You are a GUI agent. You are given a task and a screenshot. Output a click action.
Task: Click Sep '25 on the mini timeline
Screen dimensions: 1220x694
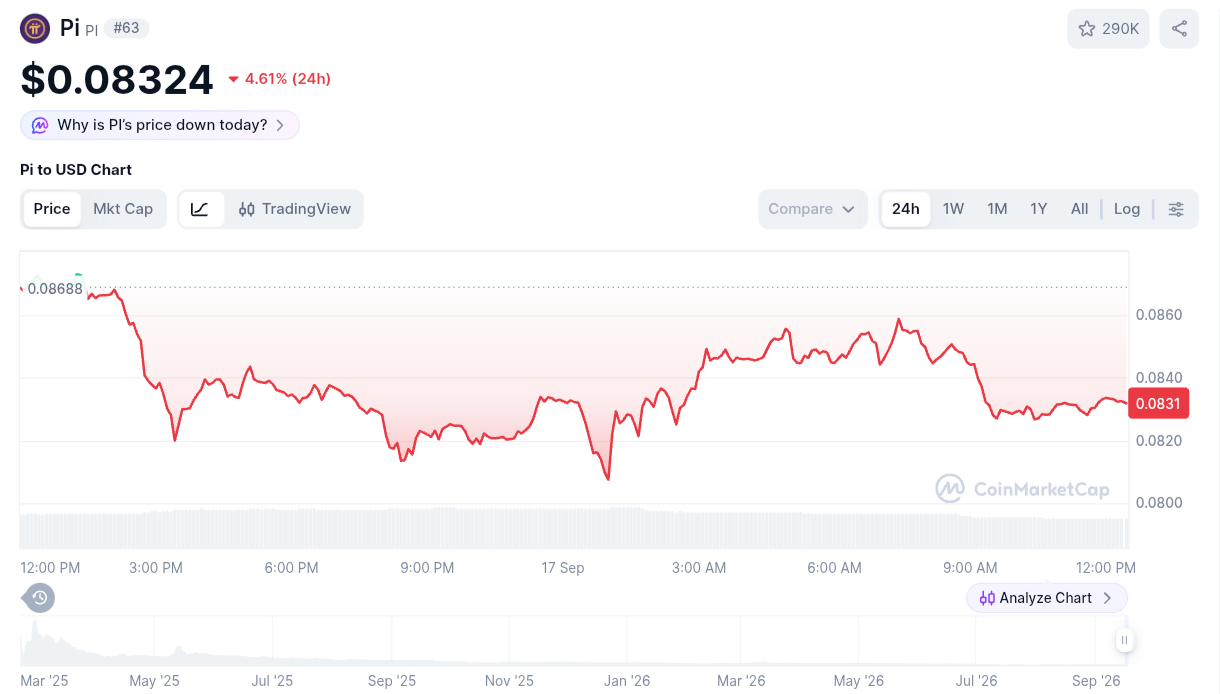tap(392, 681)
